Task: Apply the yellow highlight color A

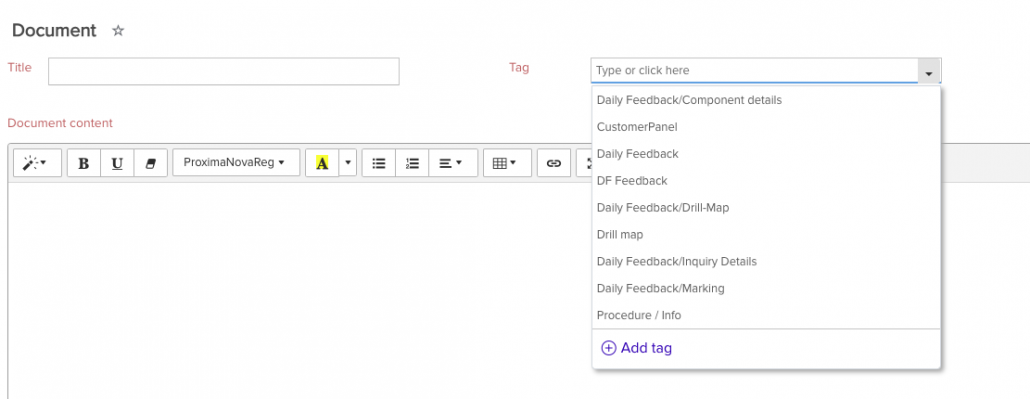Action: point(322,163)
